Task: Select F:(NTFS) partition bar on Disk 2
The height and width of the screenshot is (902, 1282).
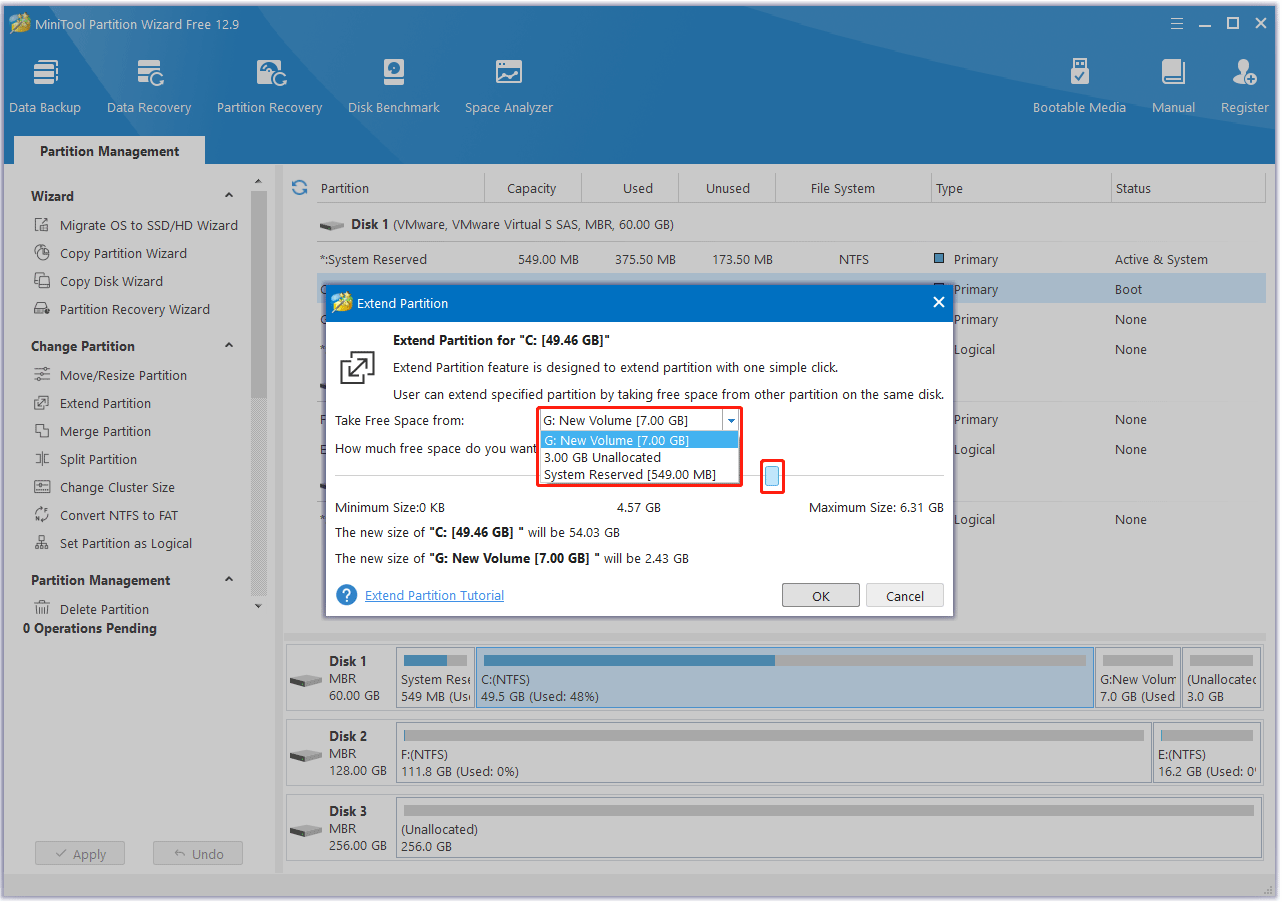Action: [x=774, y=753]
